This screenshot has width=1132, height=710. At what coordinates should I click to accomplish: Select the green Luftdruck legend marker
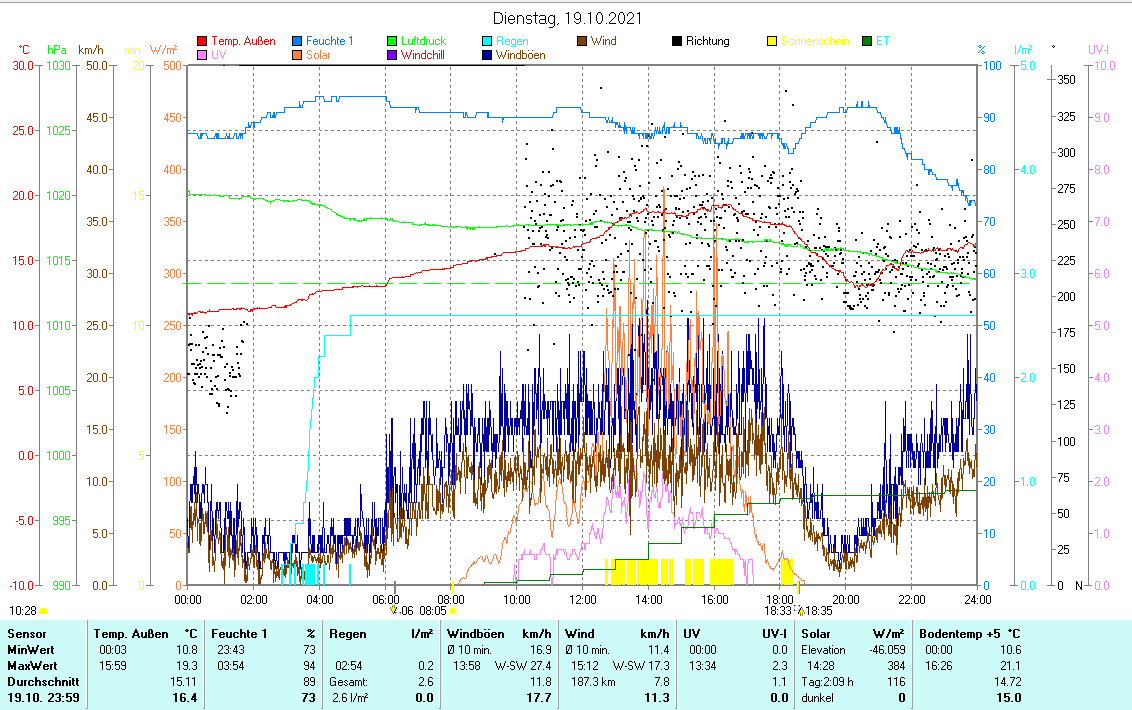click(392, 41)
